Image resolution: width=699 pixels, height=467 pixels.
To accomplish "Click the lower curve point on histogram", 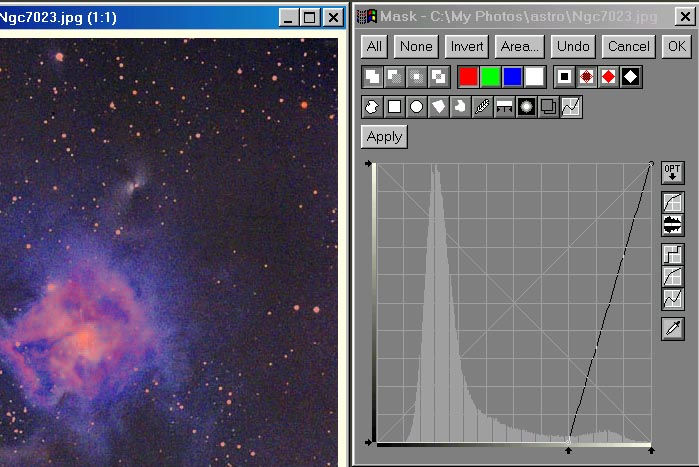I will [x=569, y=440].
